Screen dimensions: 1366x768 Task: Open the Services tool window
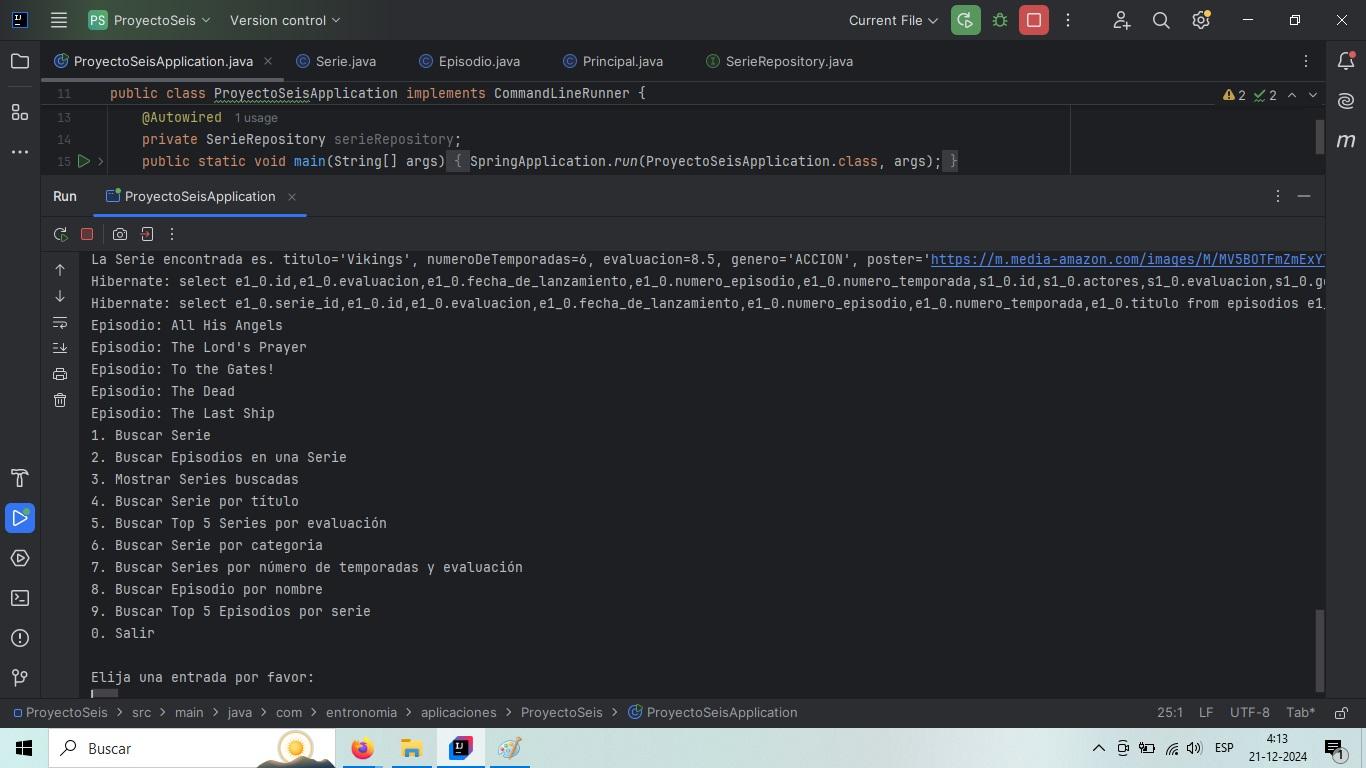[20, 558]
